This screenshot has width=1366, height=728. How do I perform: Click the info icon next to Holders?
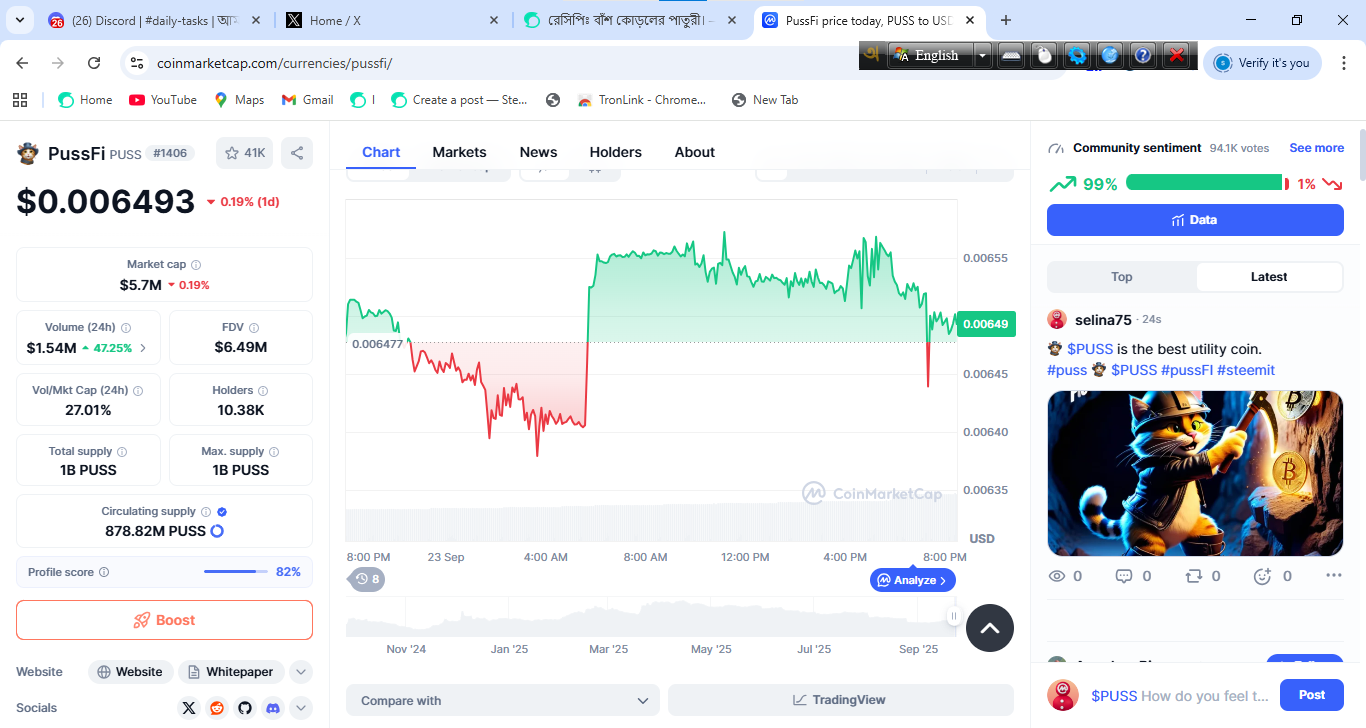coord(263,390)
